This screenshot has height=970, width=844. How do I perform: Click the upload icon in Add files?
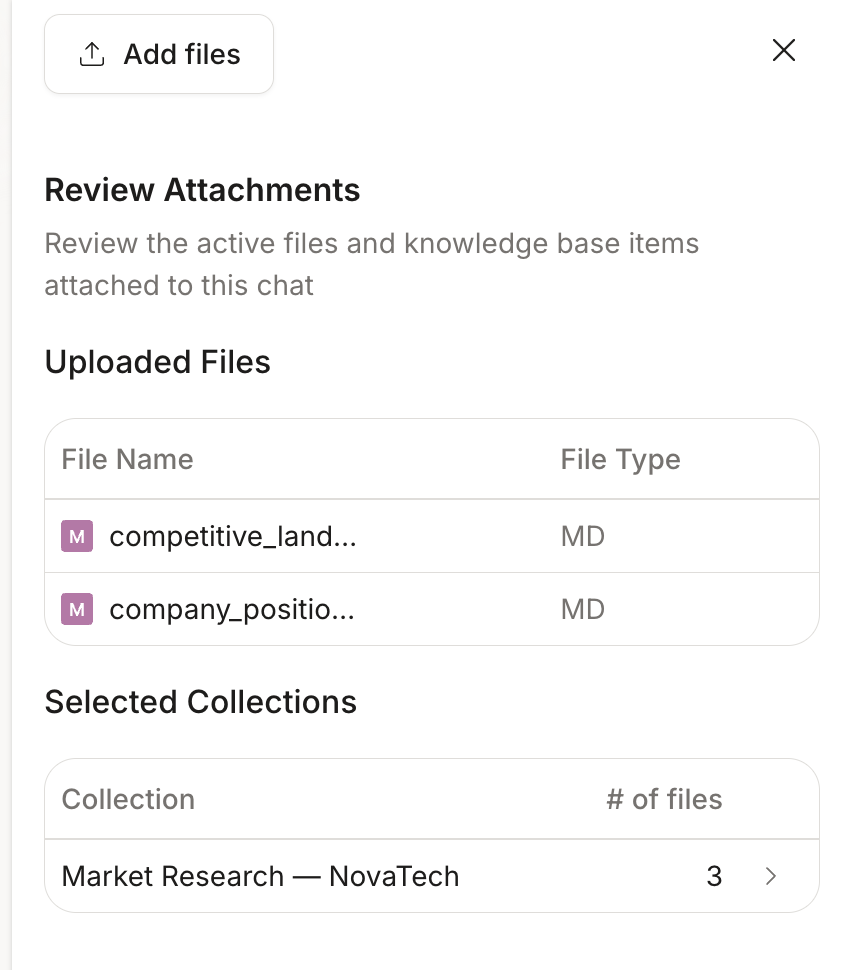click(92, 54)
